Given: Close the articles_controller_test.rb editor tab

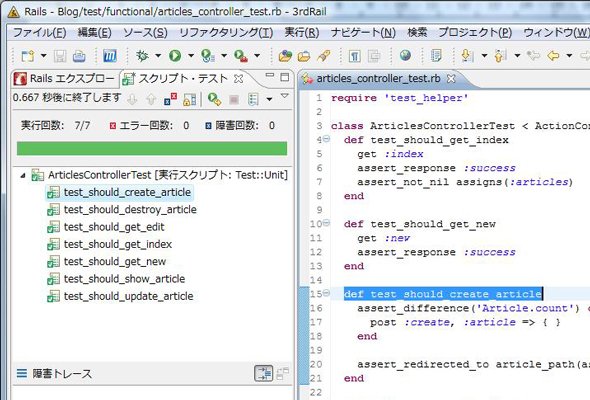Looking at the screenshot, I should 451,79.
